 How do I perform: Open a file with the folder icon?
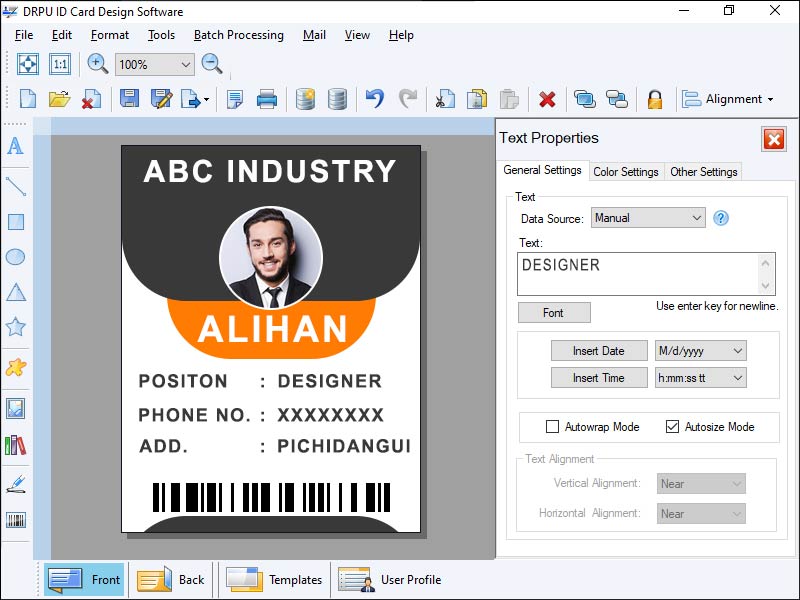59,98
